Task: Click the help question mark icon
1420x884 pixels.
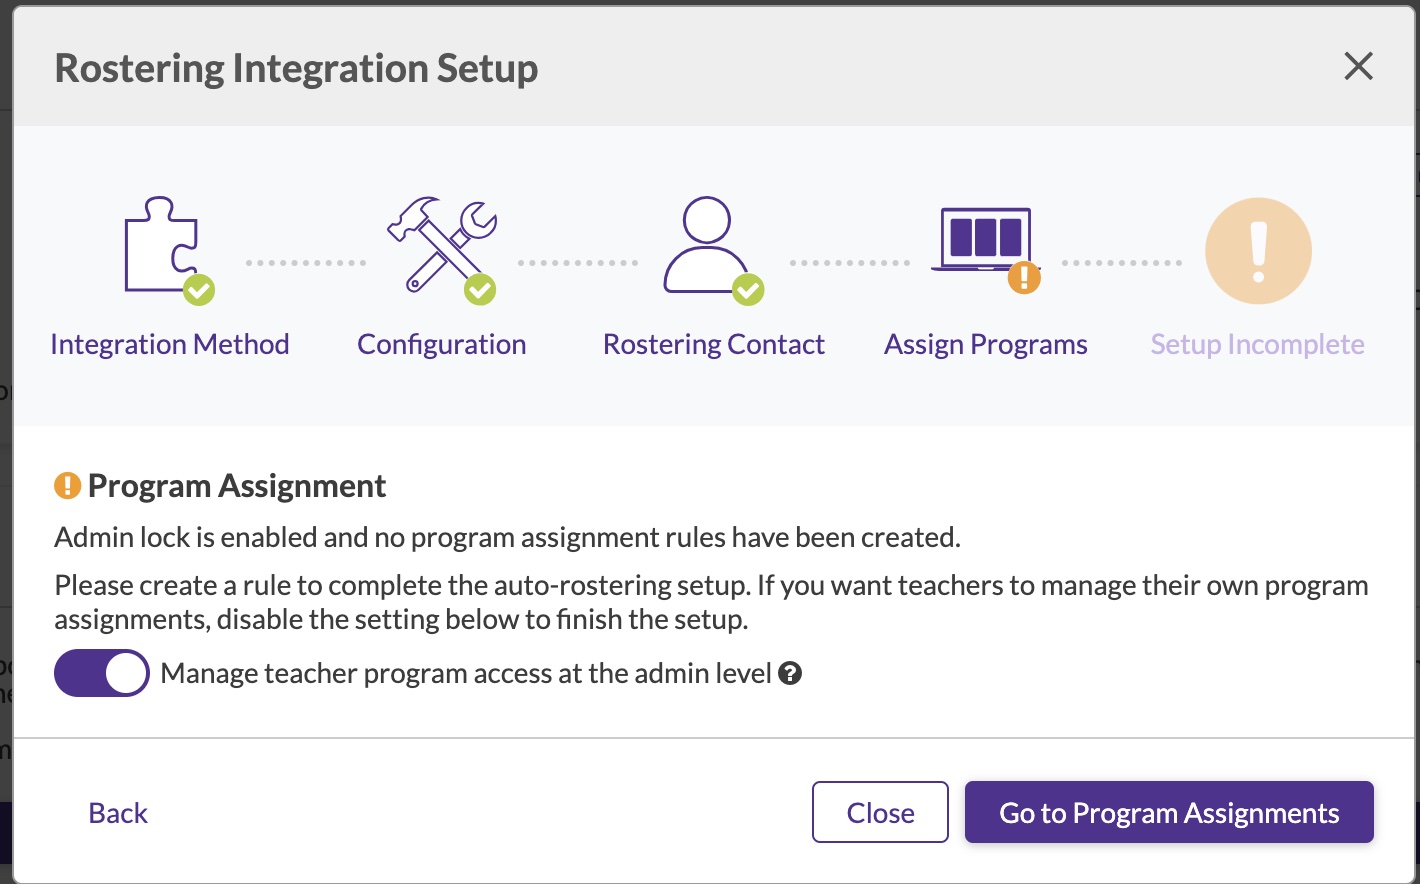Action: tap(790, 674)
